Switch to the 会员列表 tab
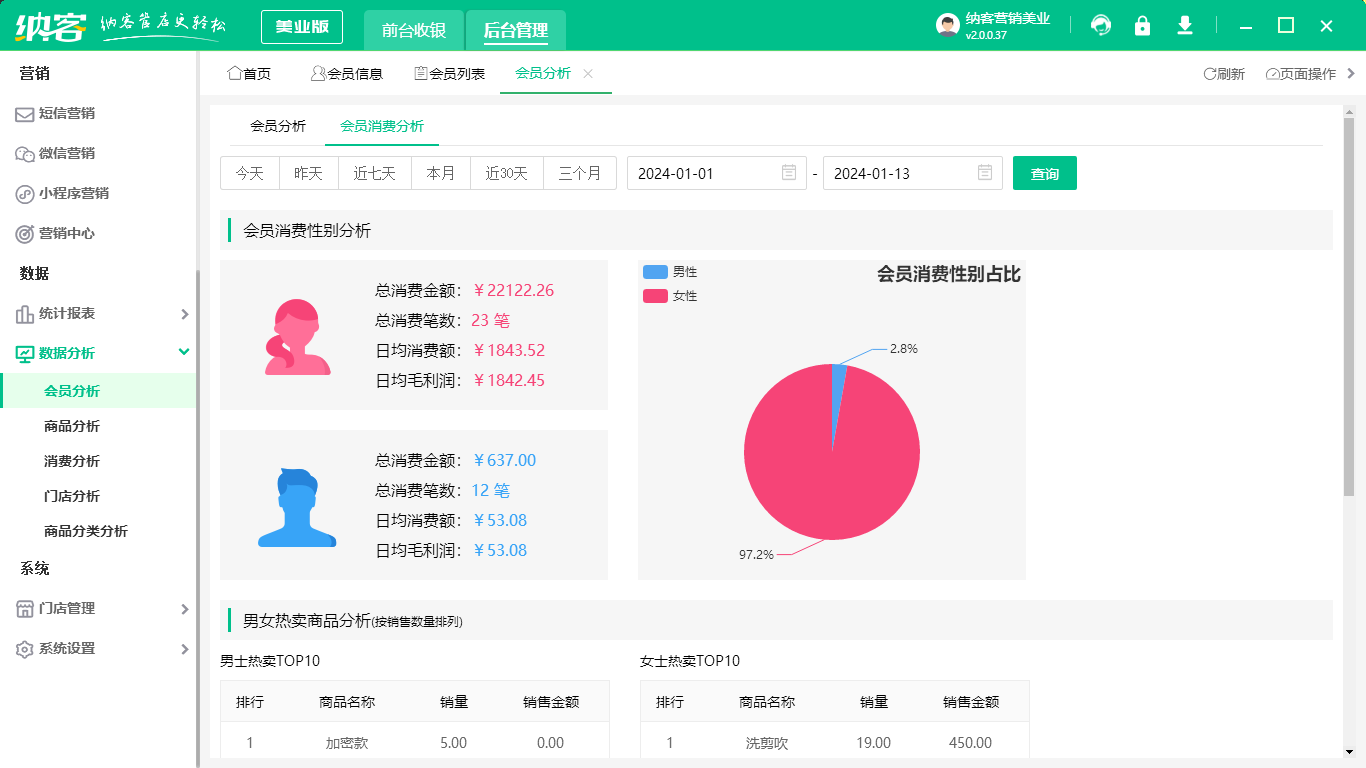Viewport: 1366px width, 768px height. pyautogui.click(x=450, y=74)
